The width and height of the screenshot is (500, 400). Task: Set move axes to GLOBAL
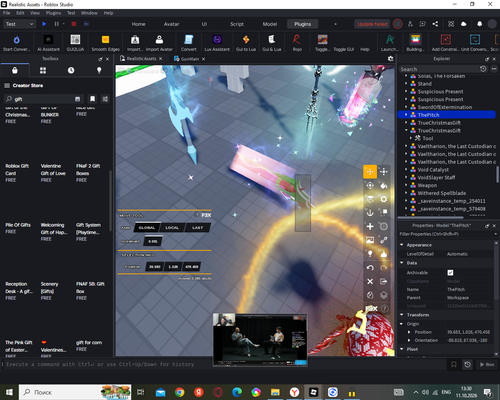click(x=147, y=228)
